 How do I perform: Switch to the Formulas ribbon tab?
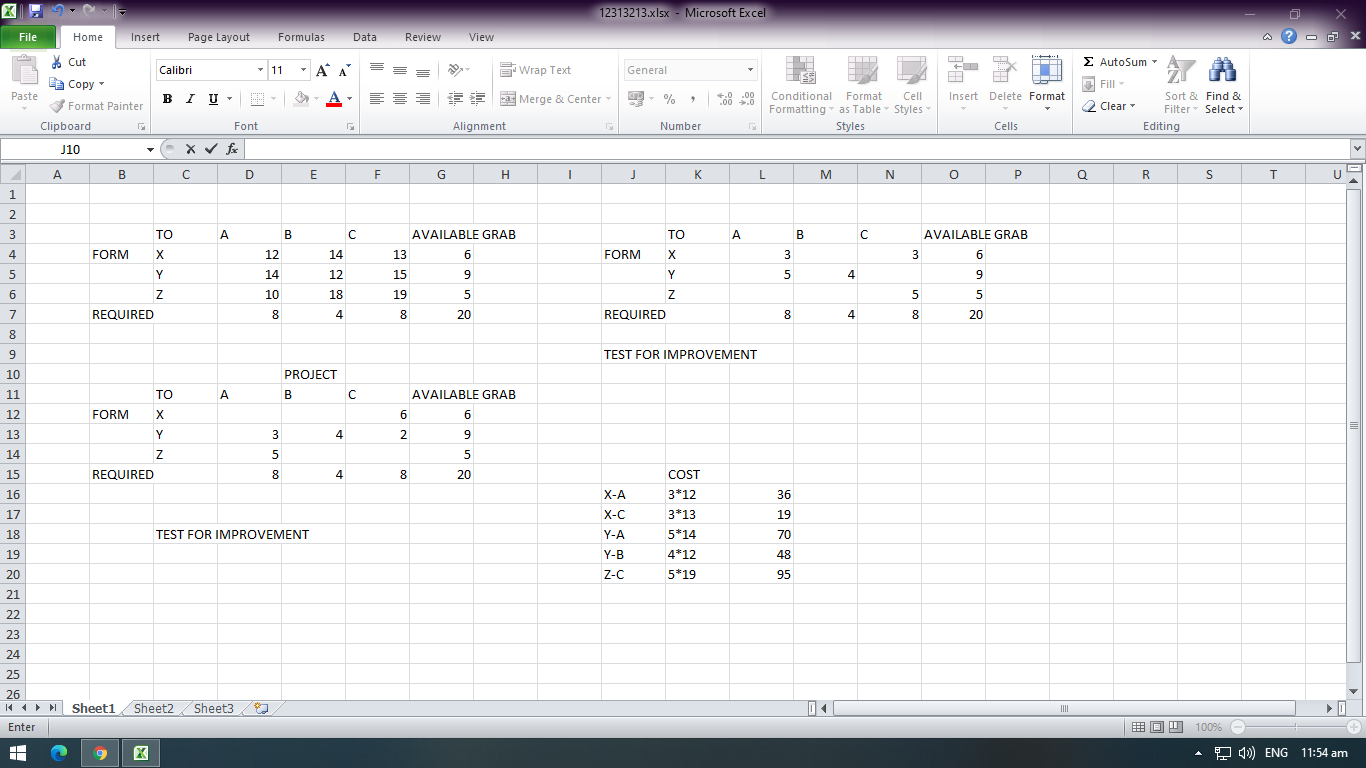(x=300, y=37)
